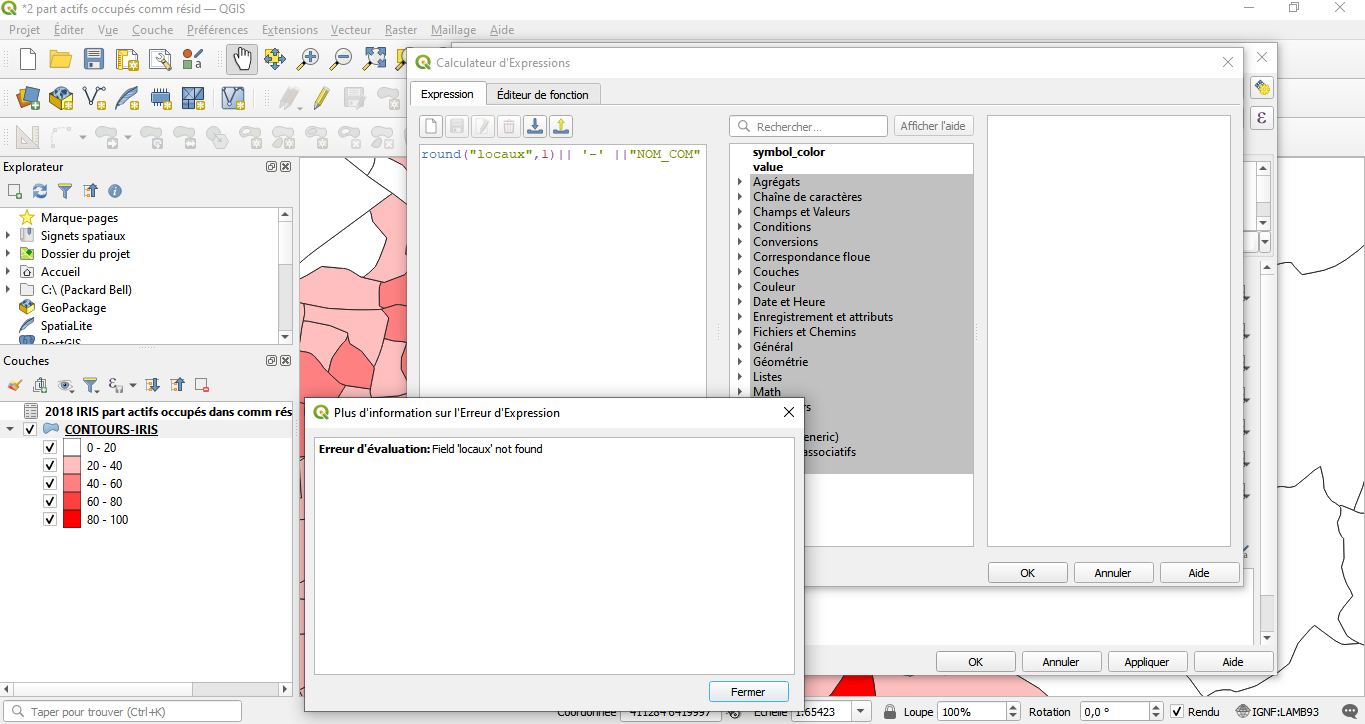Image resolution: width=1365 pixels, height=724 pixels.
Task: Save project with the floppy disk icon
Action: coord(94,59)
